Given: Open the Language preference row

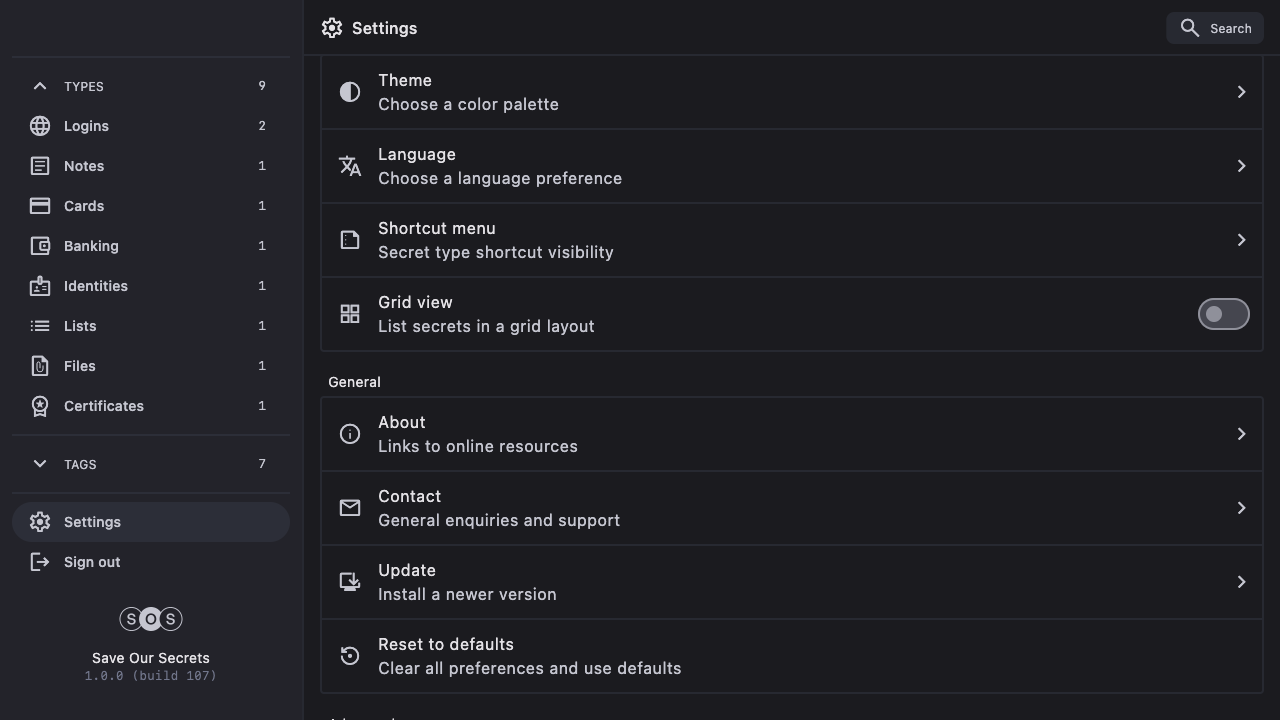Looking at the screenshot, I should 791,166.
